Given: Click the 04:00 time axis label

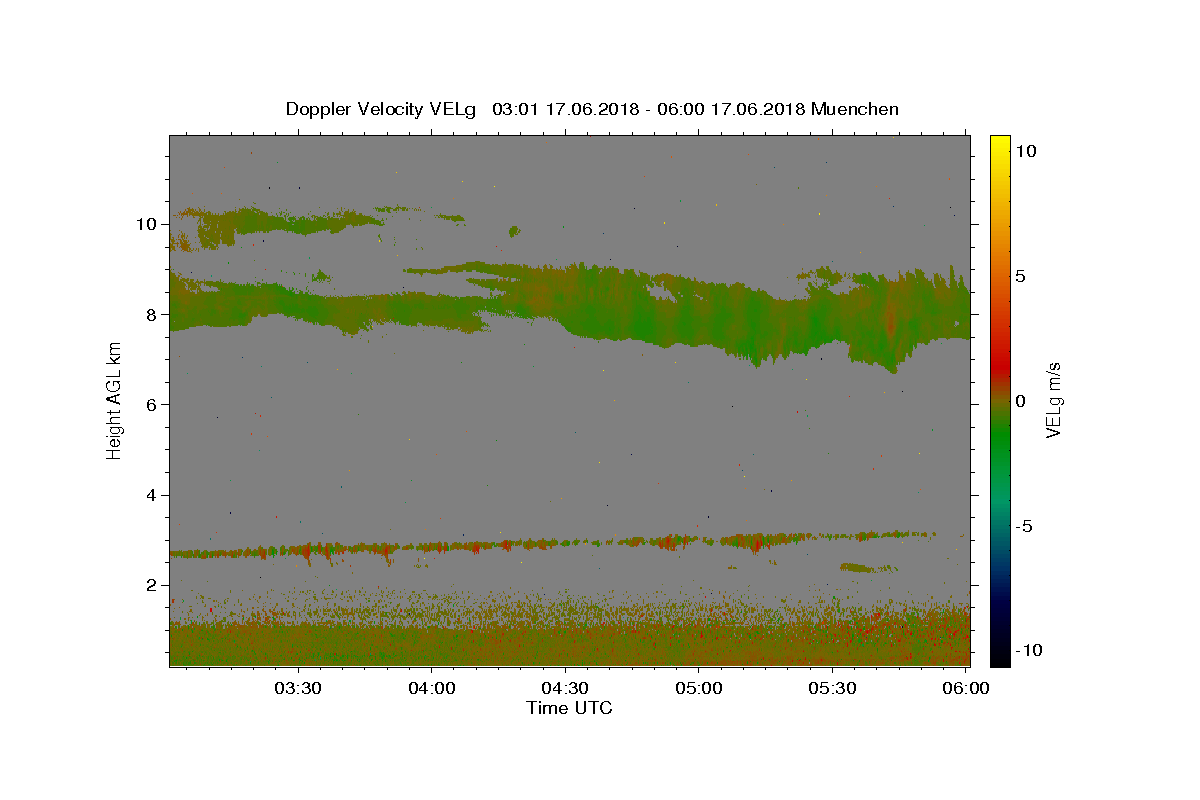Looking at the screenshot, I should (x=432, y=688).
